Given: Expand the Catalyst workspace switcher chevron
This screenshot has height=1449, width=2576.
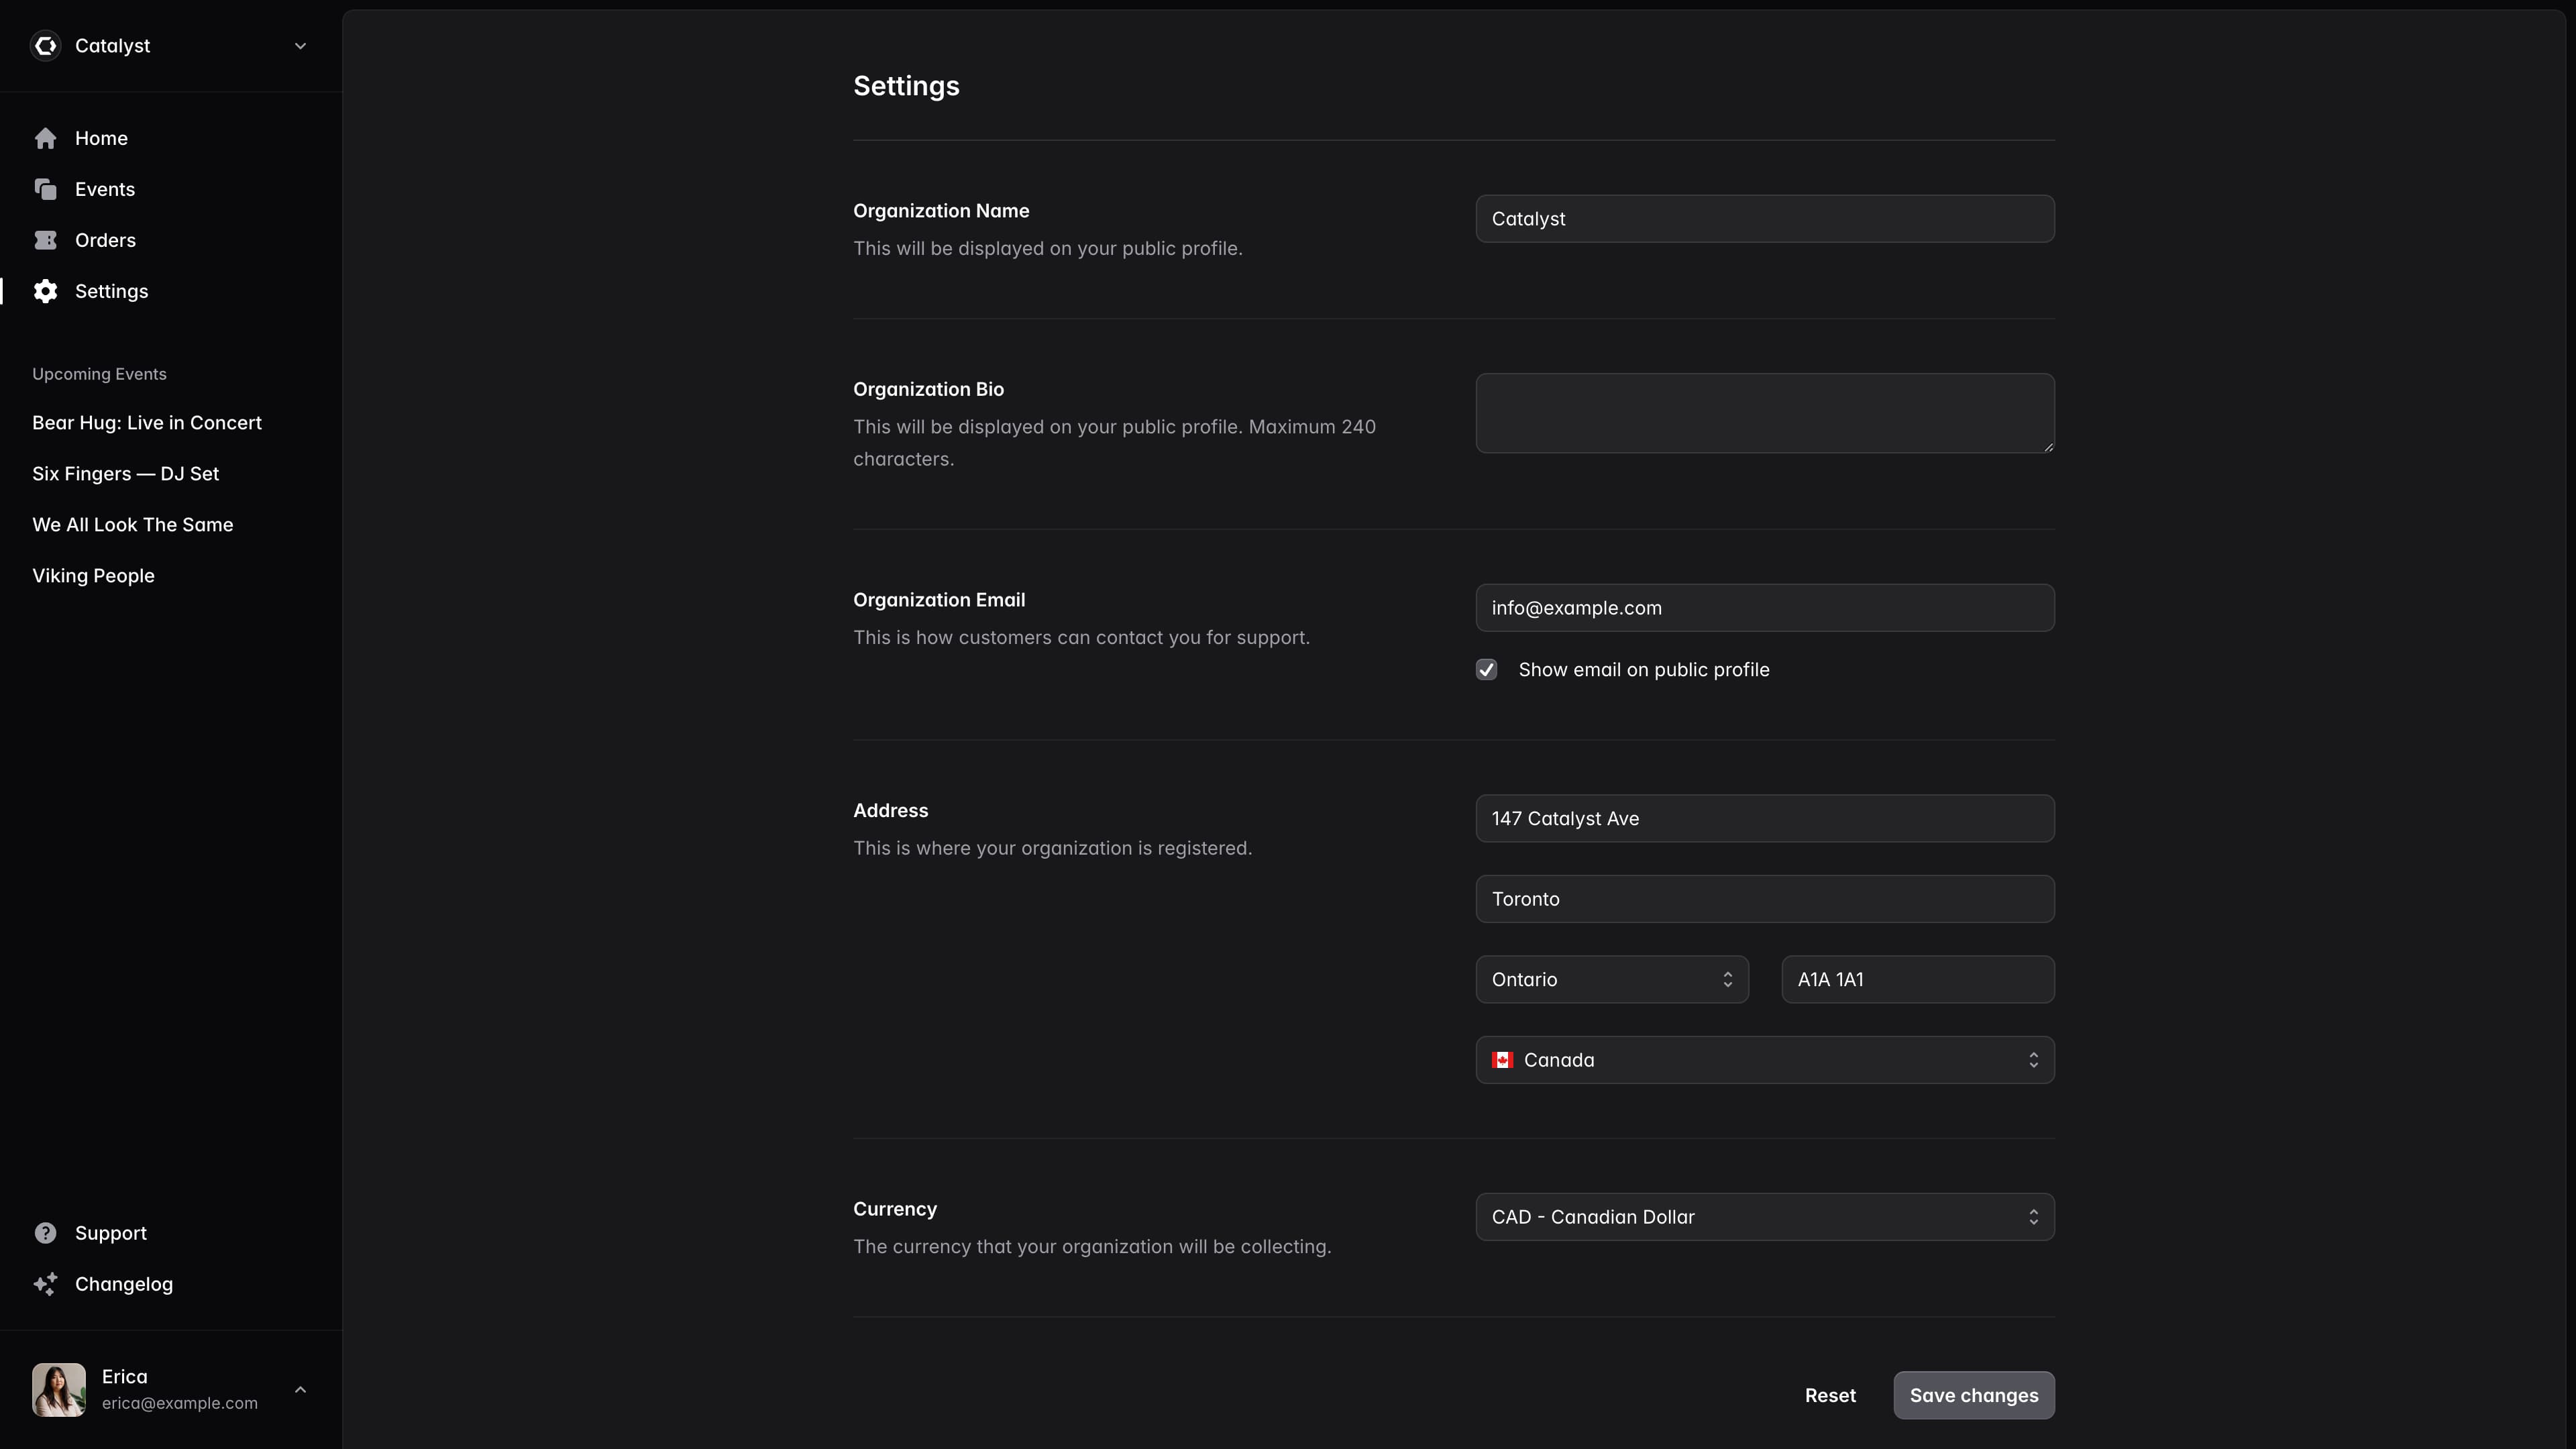Looking at the screenshot, I should [300, 46].
